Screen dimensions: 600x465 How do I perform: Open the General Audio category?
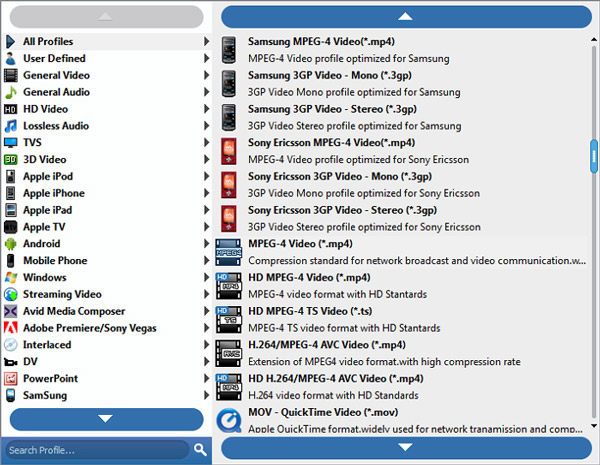(x=107, y=92)
